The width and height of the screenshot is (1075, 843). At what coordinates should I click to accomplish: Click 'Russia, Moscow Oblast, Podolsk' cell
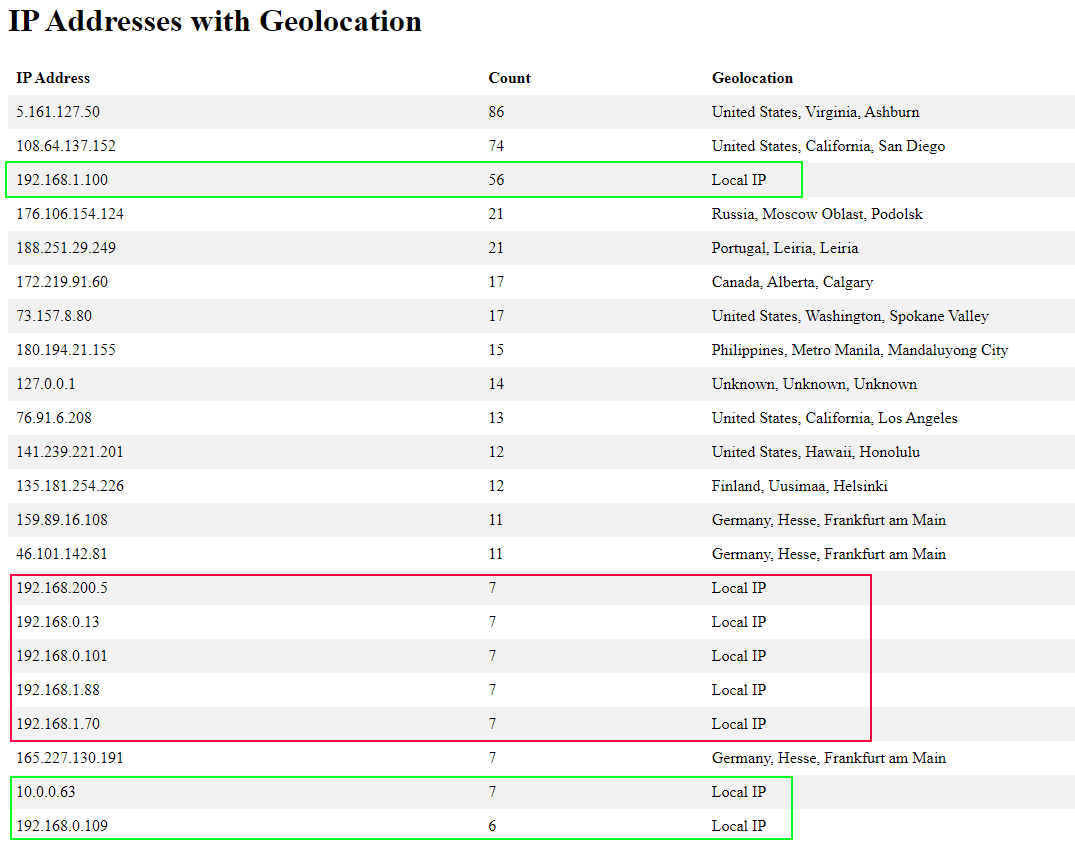click(817, 214)
